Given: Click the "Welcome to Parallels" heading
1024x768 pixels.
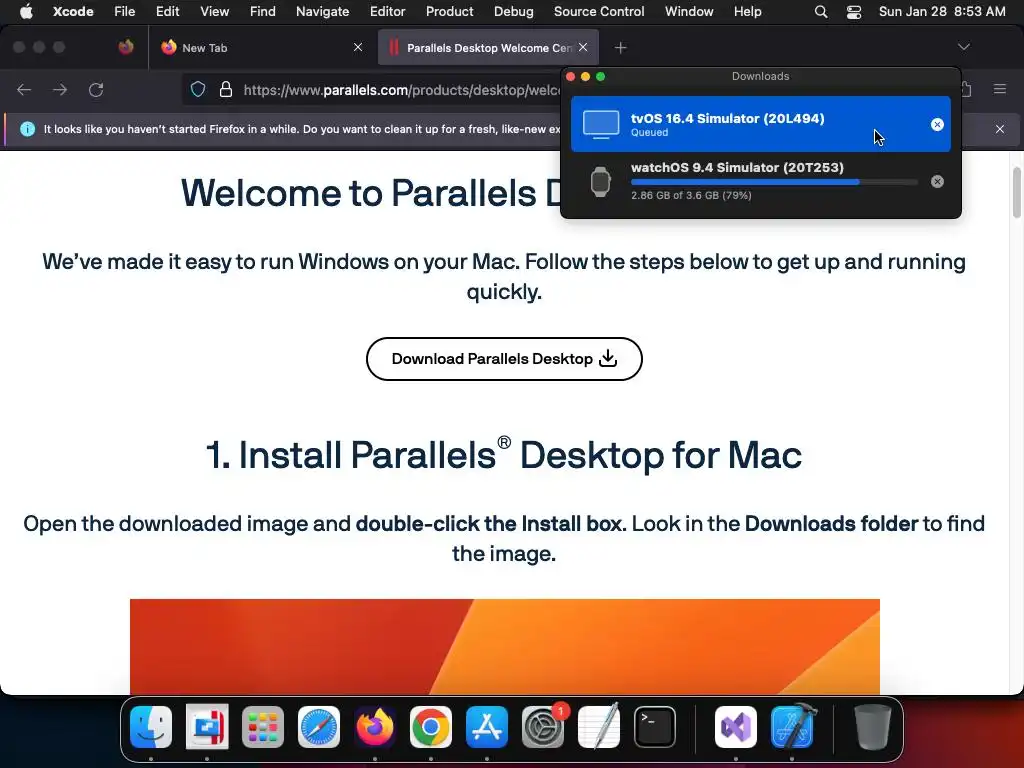Looking at the screenshot, I should tap(371, 193).
